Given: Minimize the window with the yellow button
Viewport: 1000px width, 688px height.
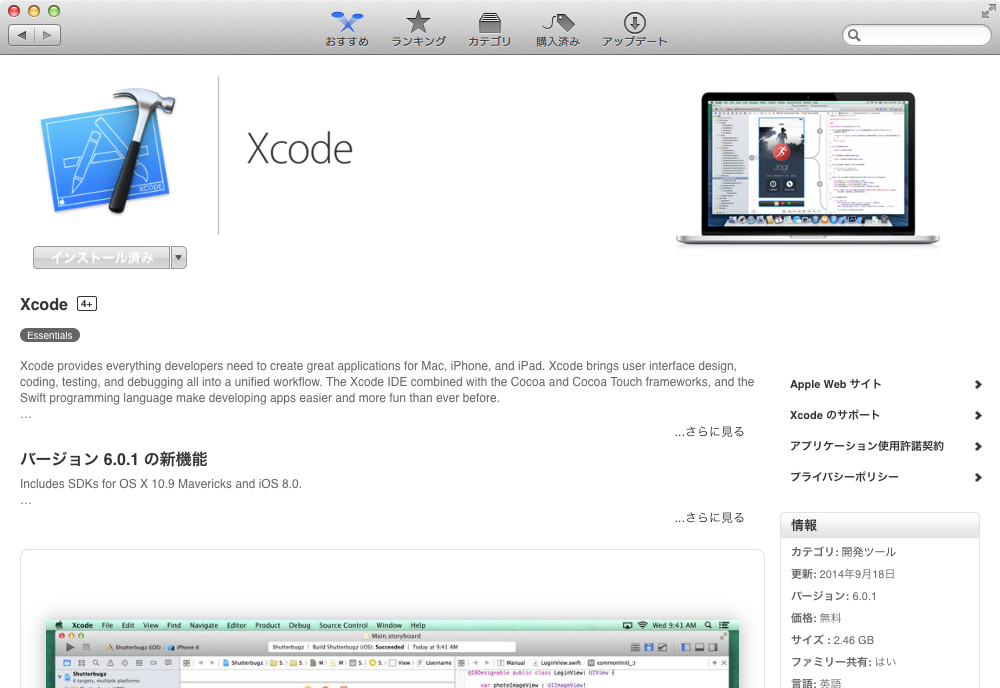Looking at the screenshot, I should 34,11.
